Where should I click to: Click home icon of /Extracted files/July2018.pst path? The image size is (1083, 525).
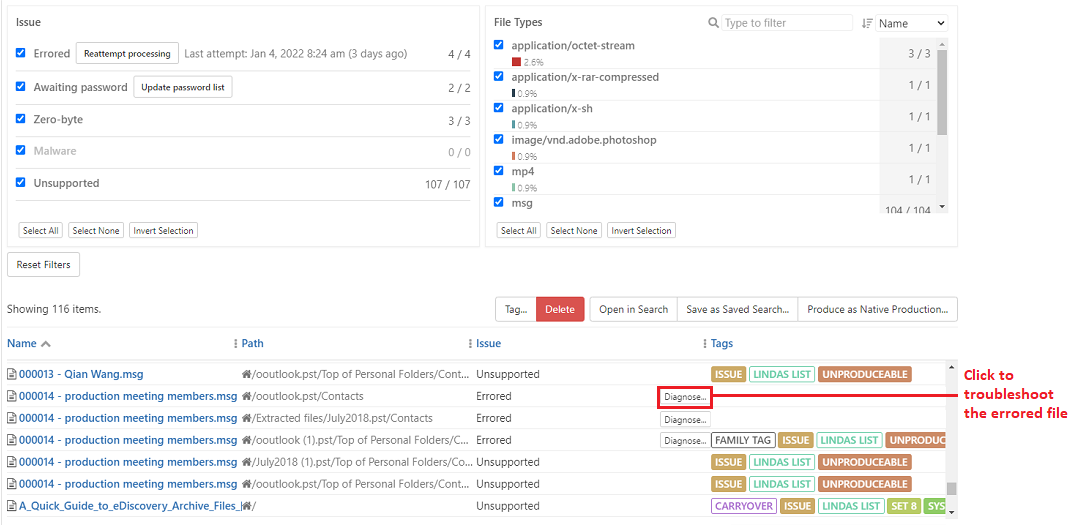[246, 418]
